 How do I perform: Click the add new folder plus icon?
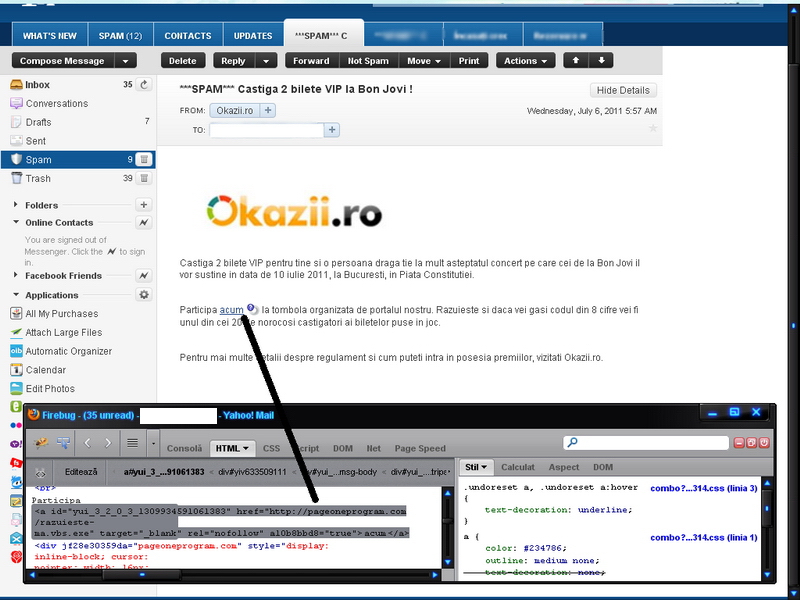pos(144,205)
